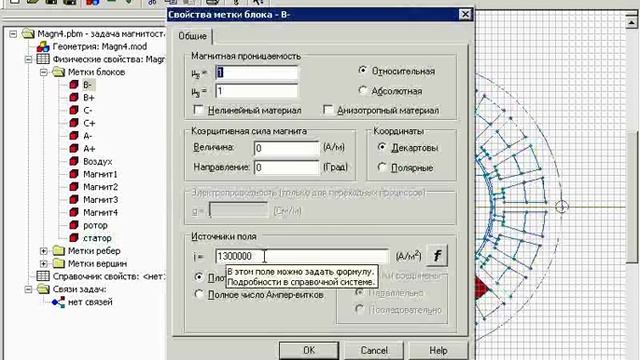This screenshot has height=360, width=640.
Task: Collapse the Magn4.pbm root node
Action: coord(13,33)
